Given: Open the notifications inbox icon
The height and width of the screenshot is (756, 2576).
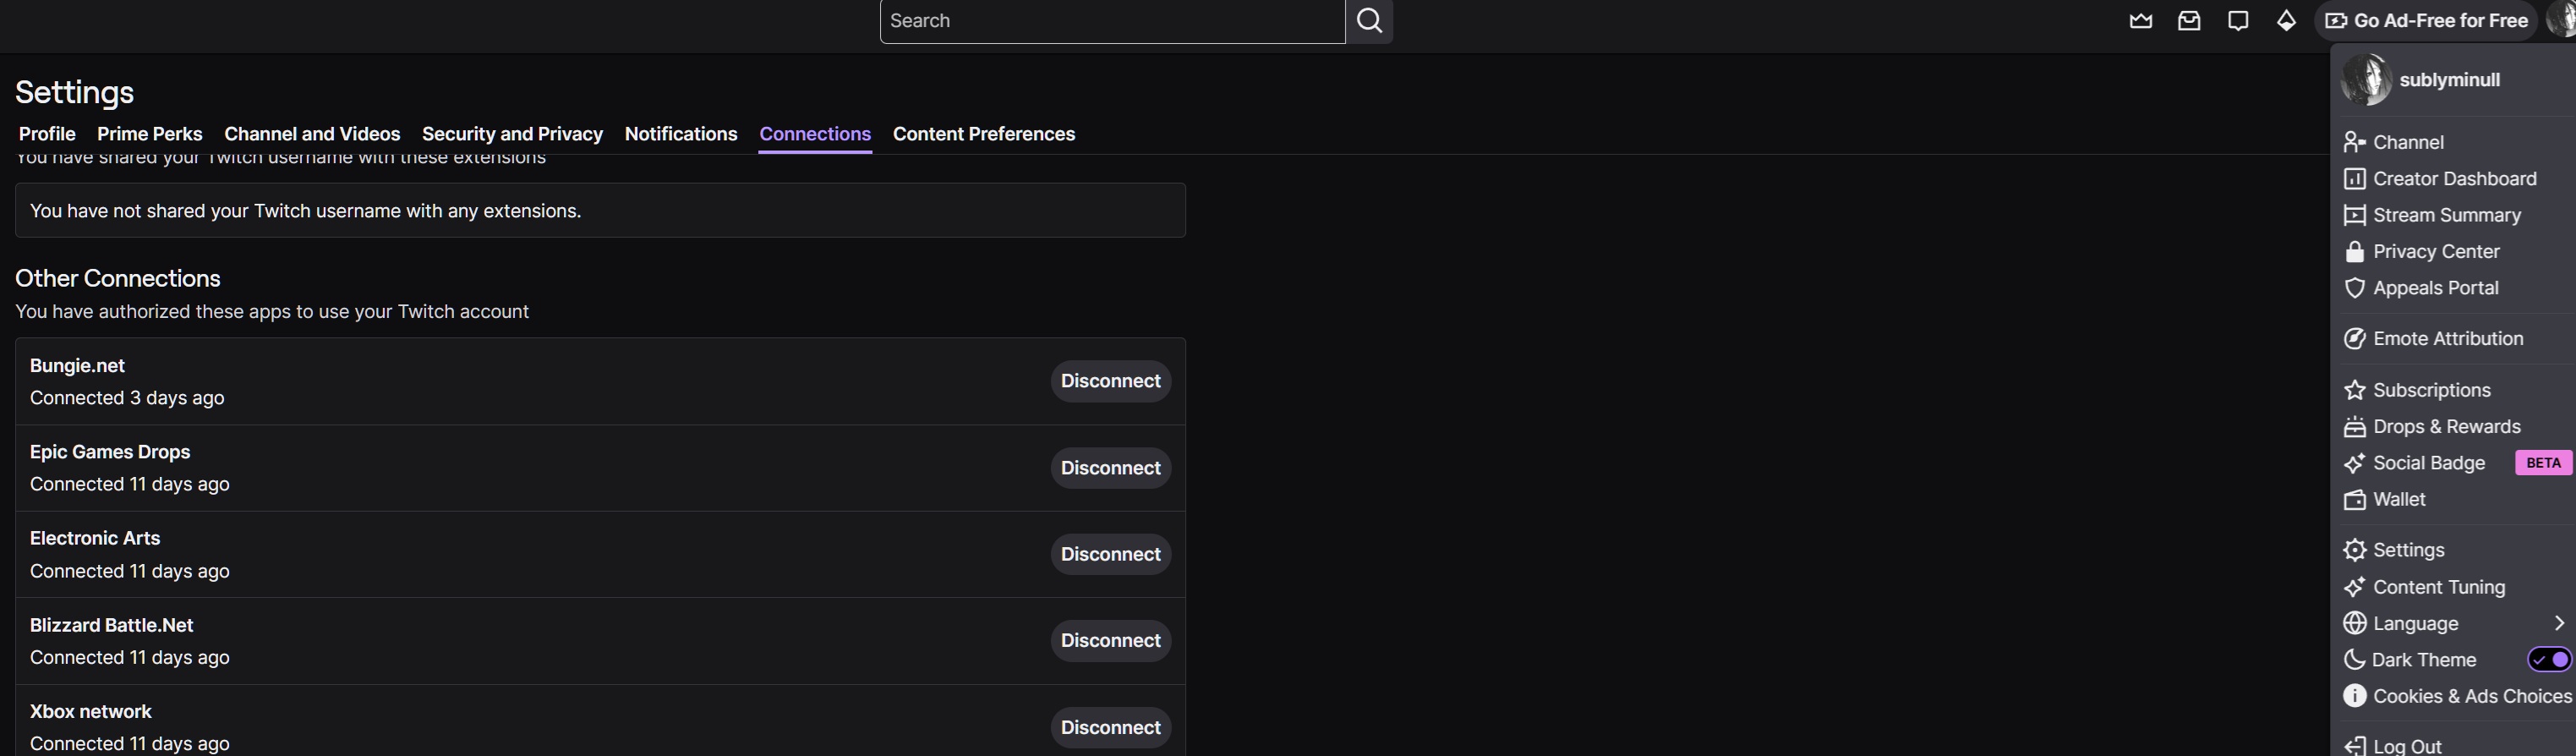Looking at the screenshot, I should pyautogui.click(x=2189, y=21).
